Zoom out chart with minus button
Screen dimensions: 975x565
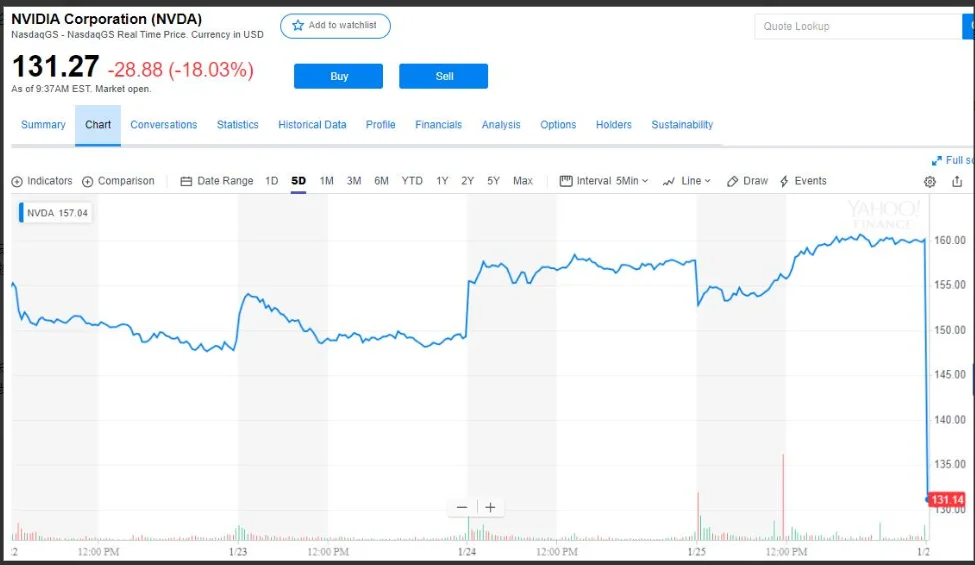click(x=462, y=507)
